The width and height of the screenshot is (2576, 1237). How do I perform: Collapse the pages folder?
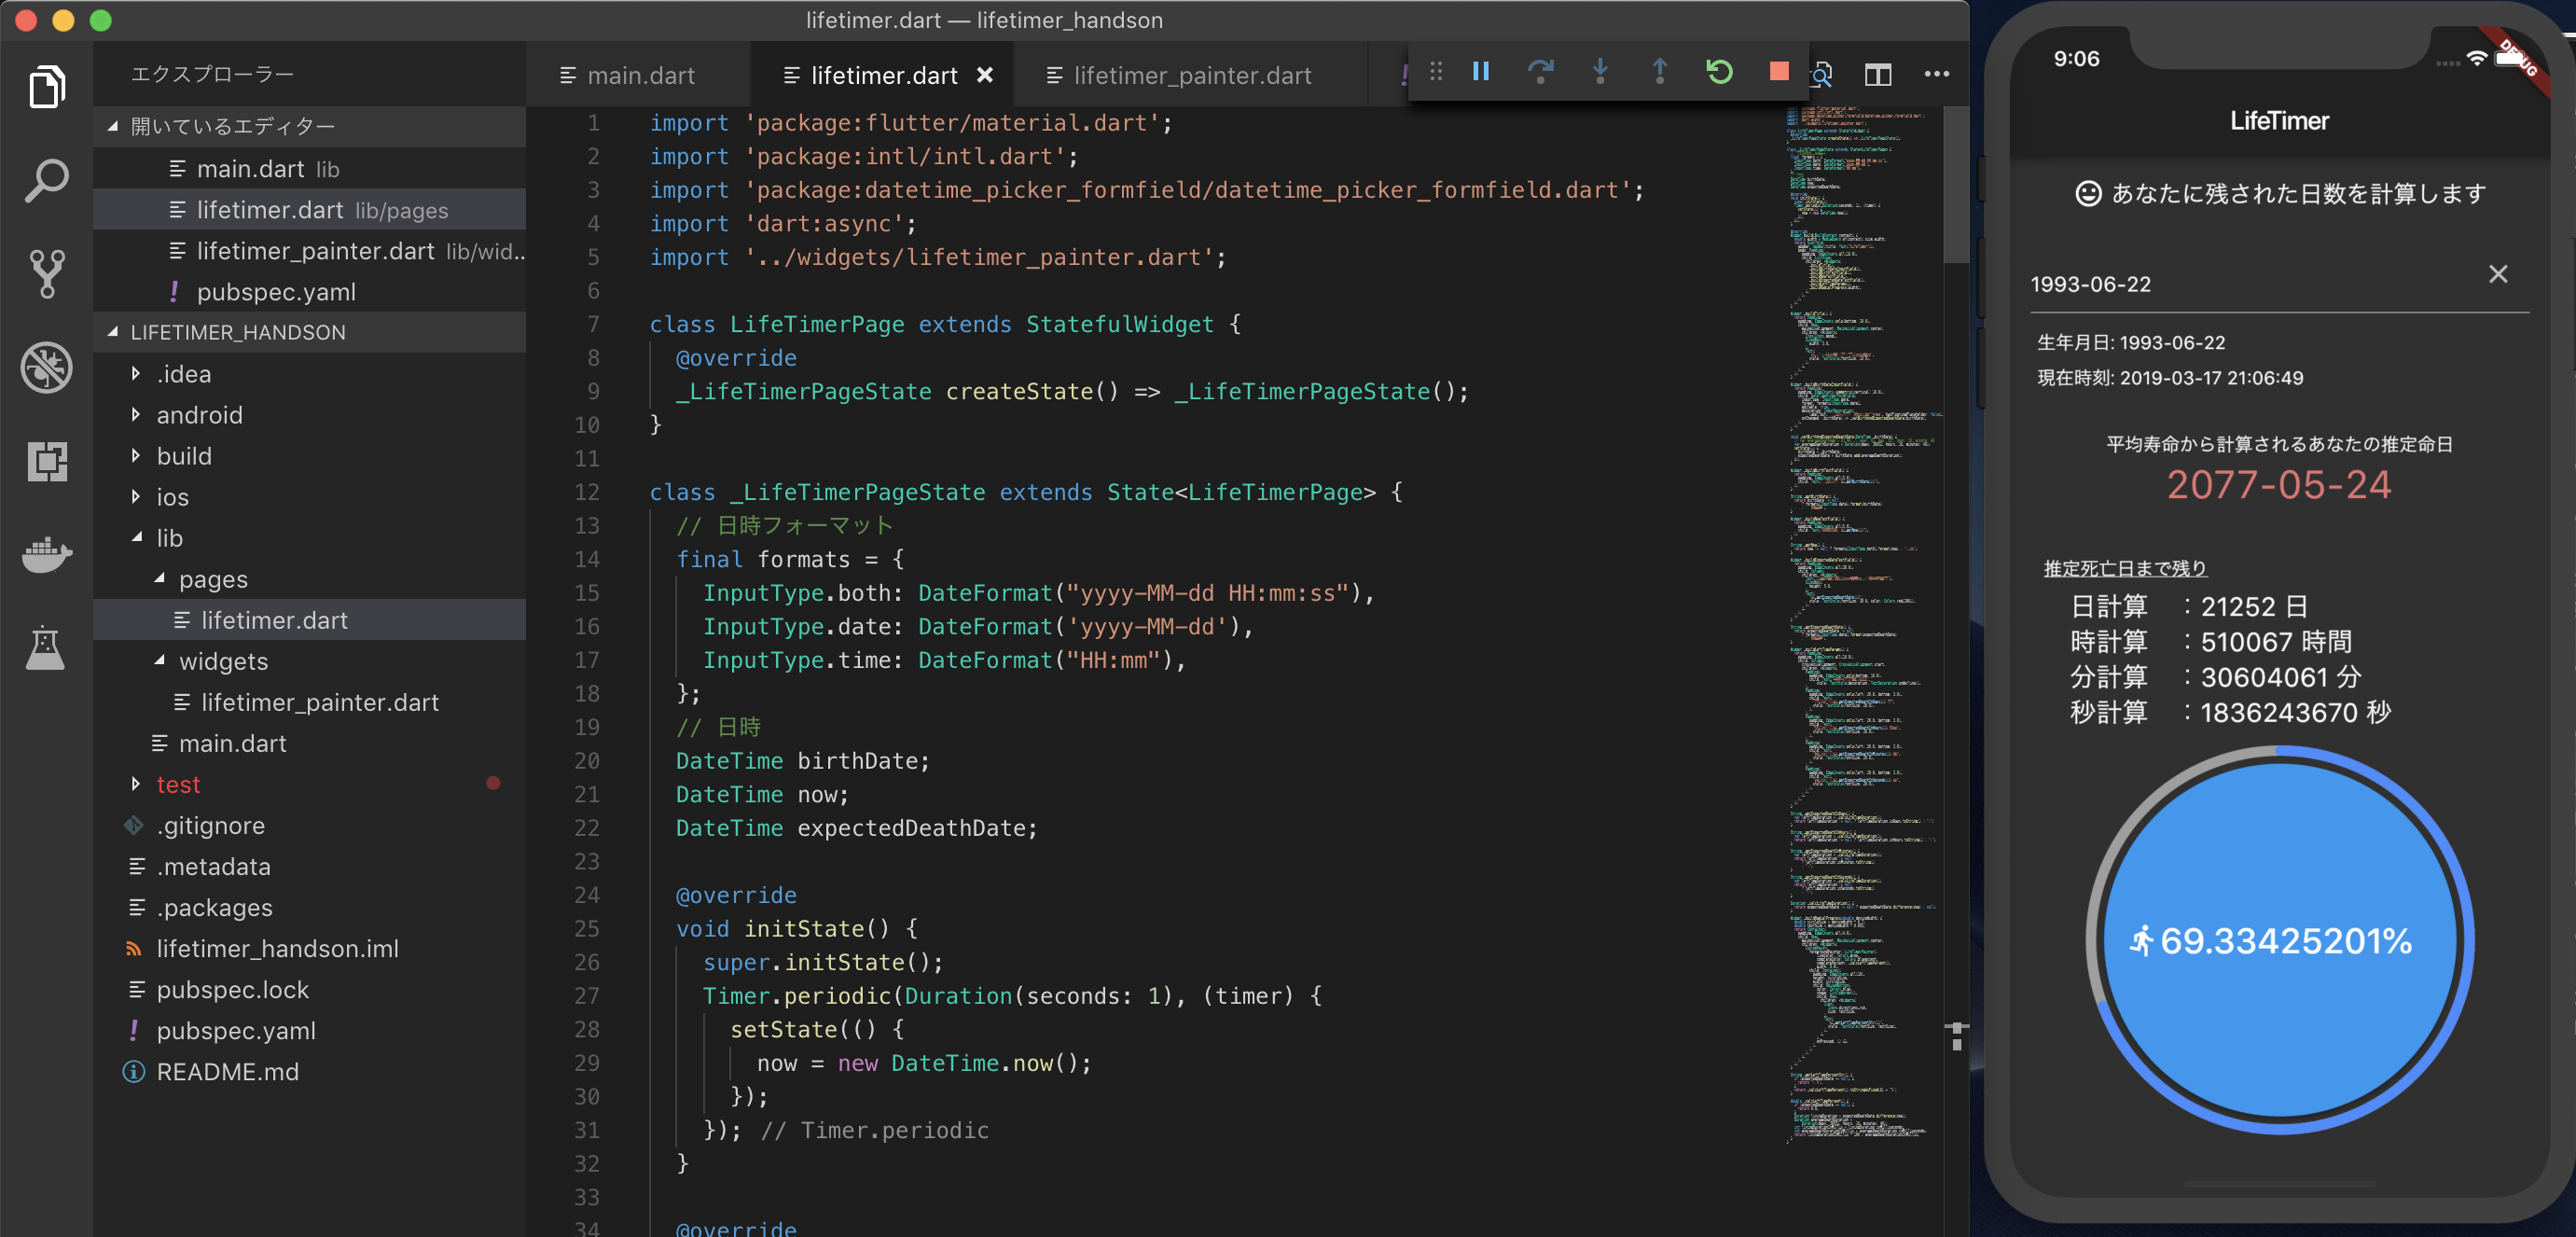click(x=310, y=579)
